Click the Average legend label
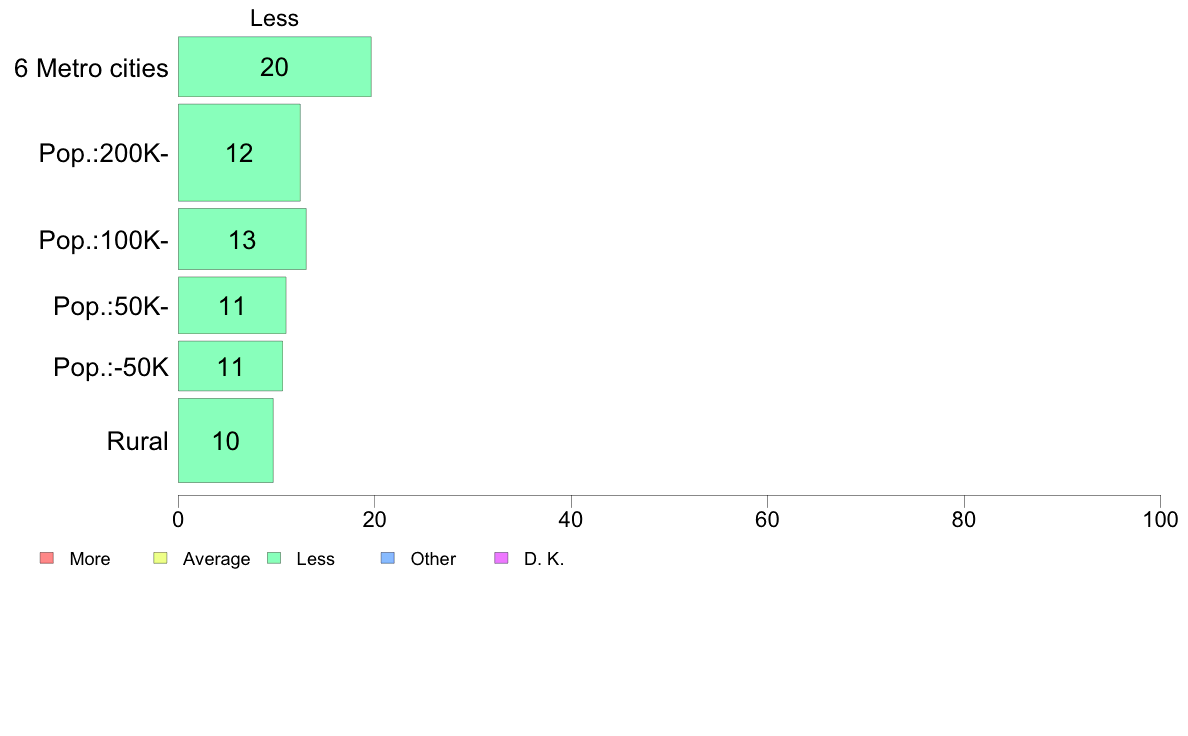 pyautogui.click(x=216, y=559)
